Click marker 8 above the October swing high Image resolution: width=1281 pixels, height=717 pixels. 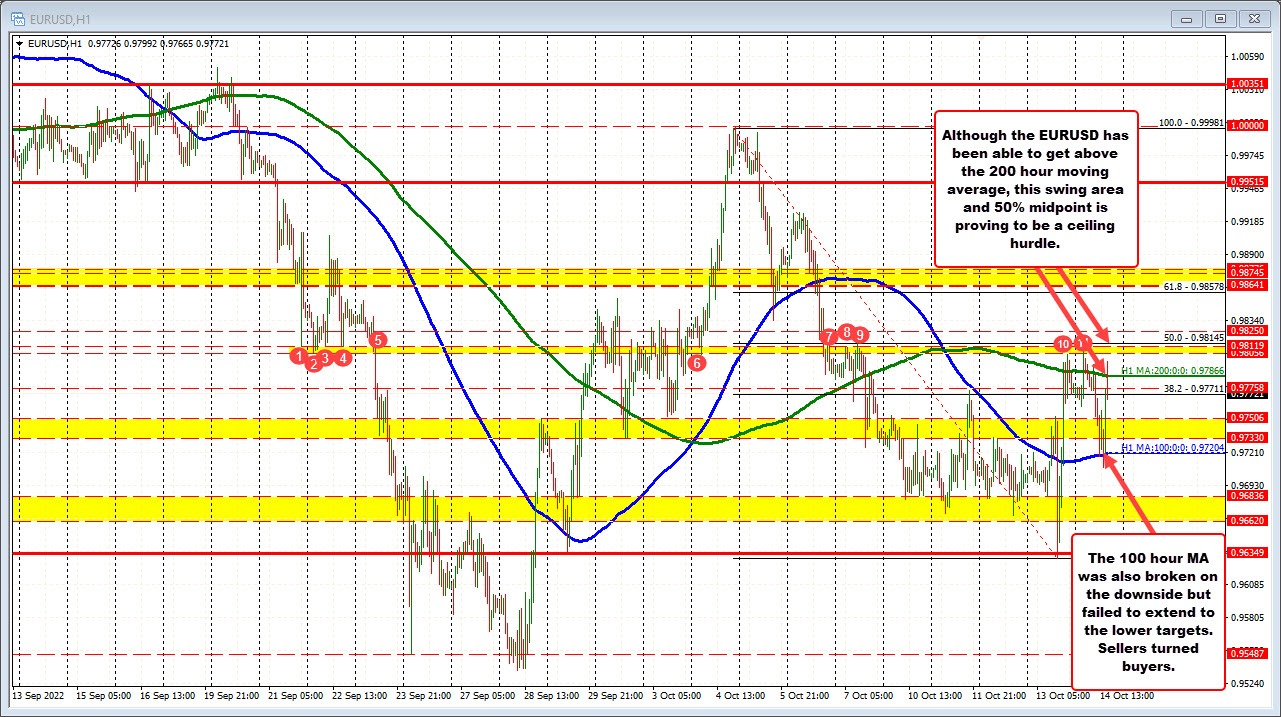[845, 331]
